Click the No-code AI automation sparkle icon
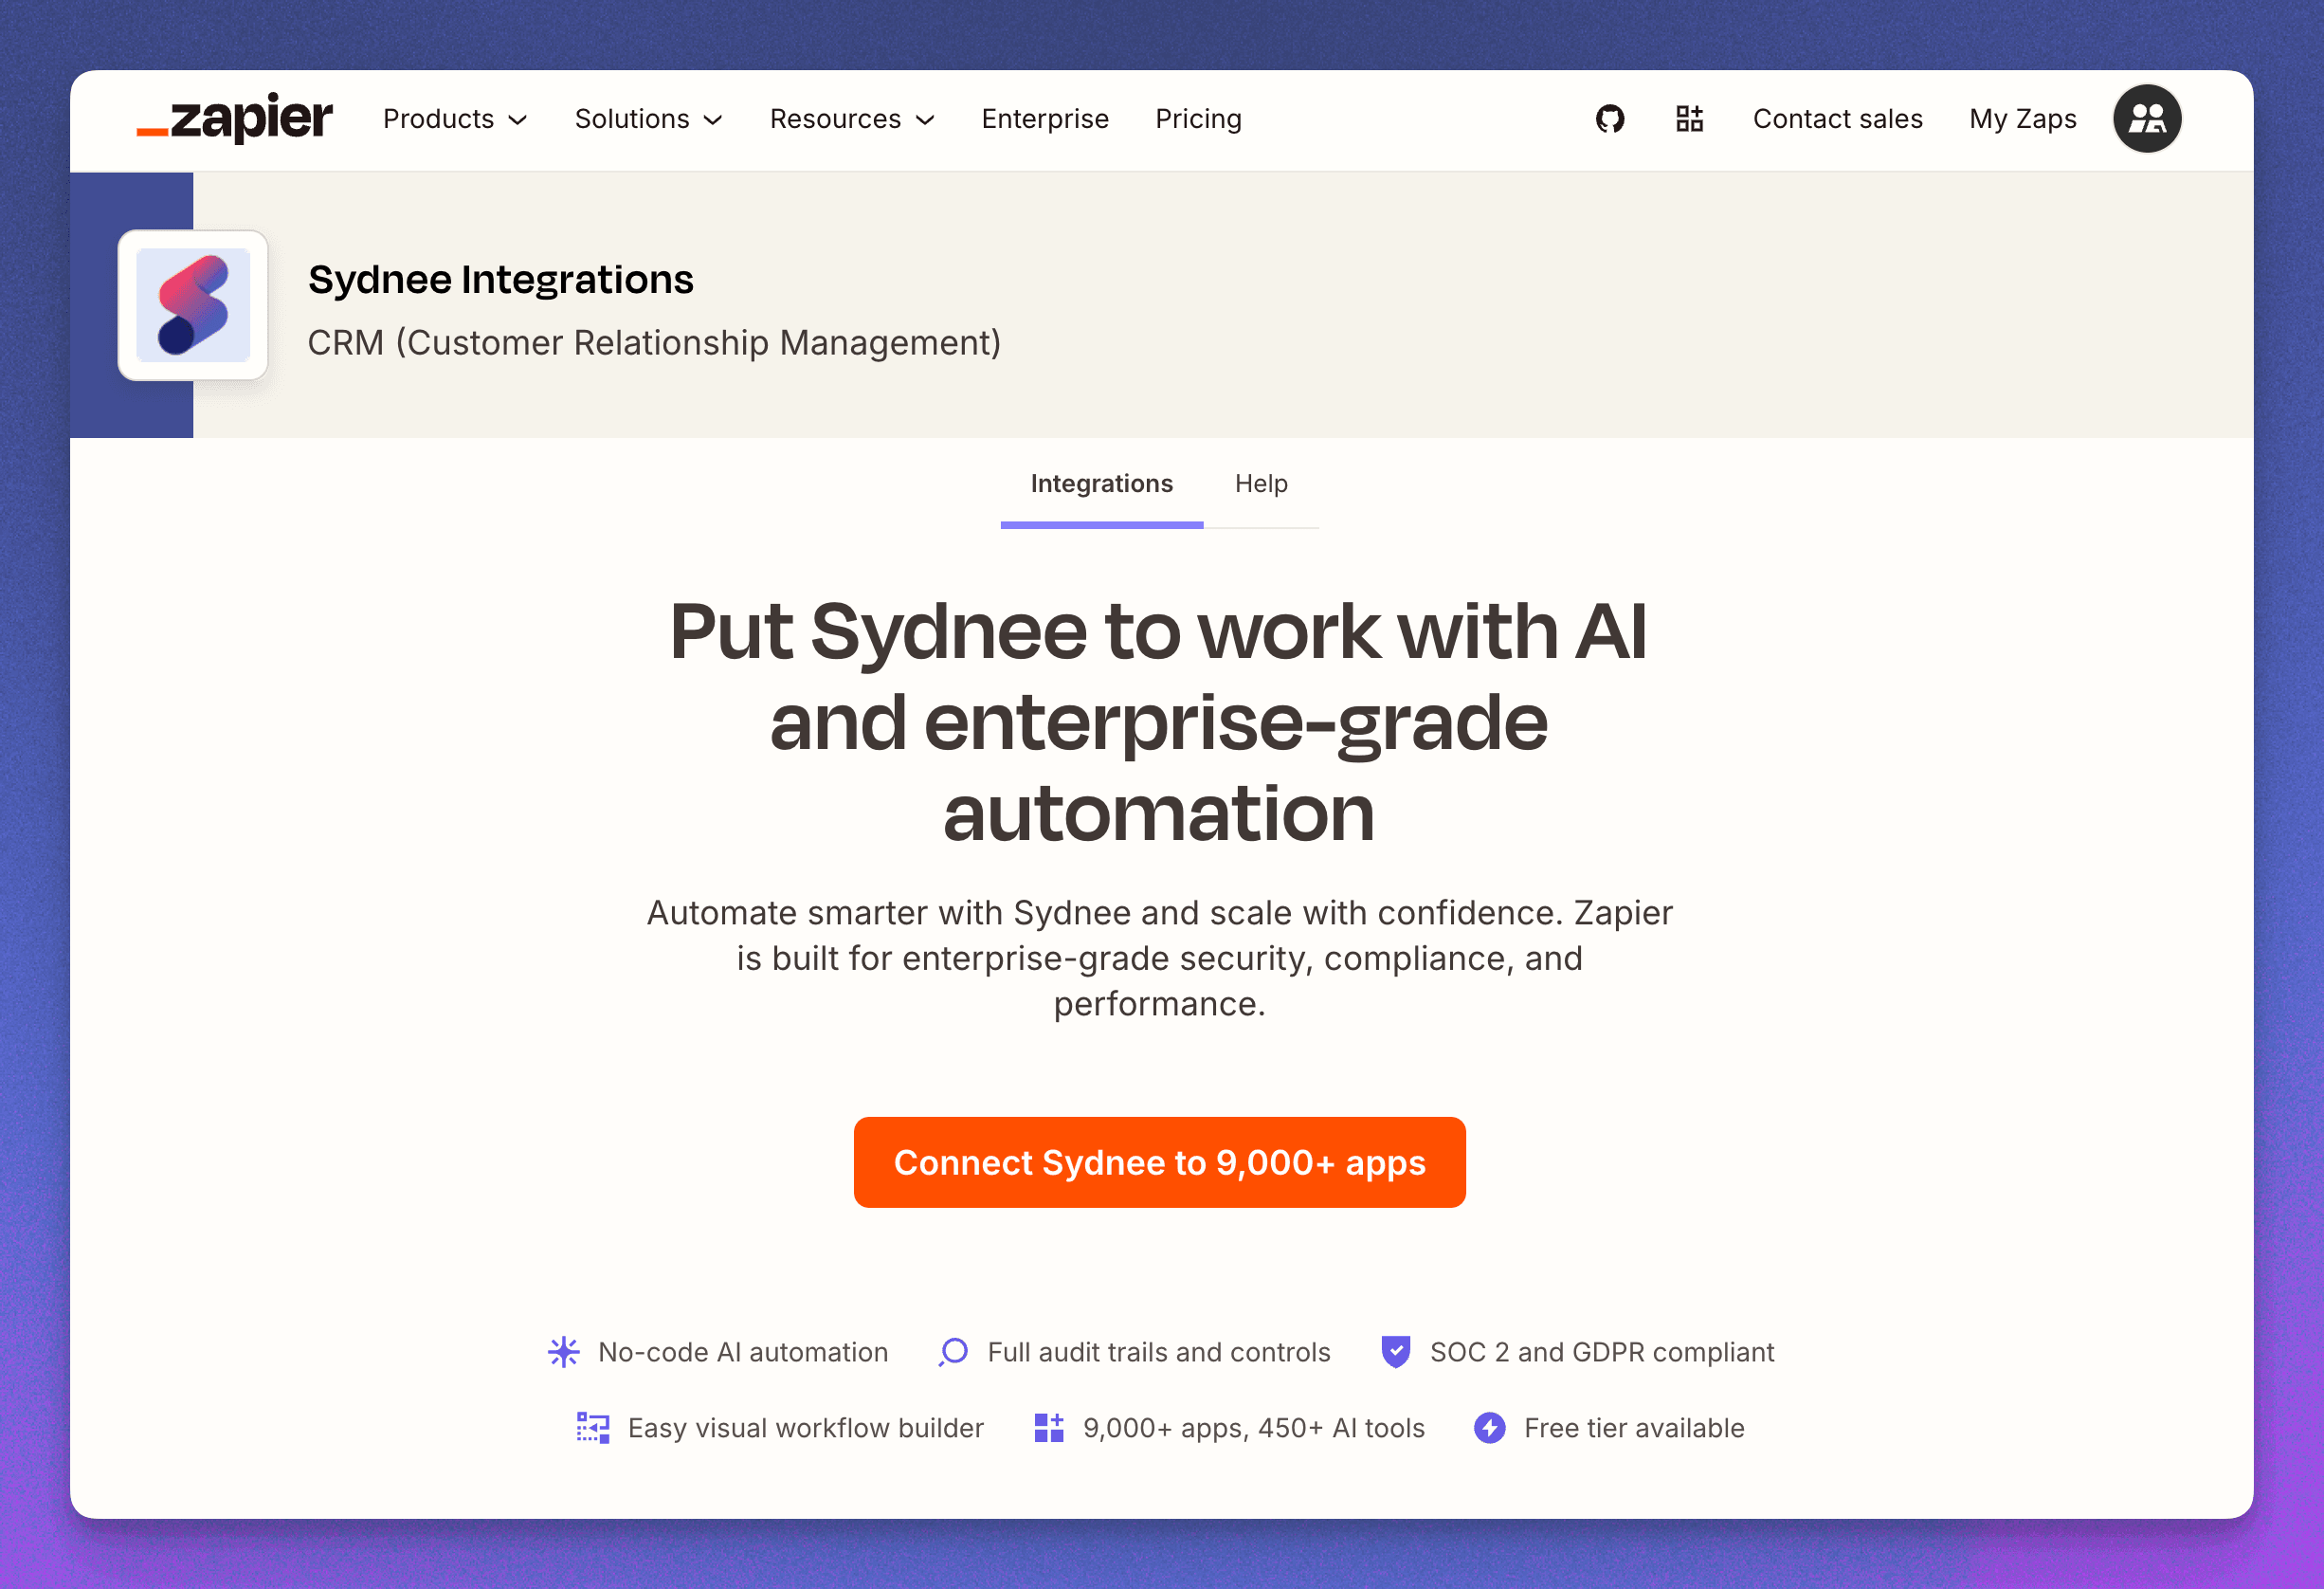The height and width of the screenshot is (1589, 2324). (564, 1352)
